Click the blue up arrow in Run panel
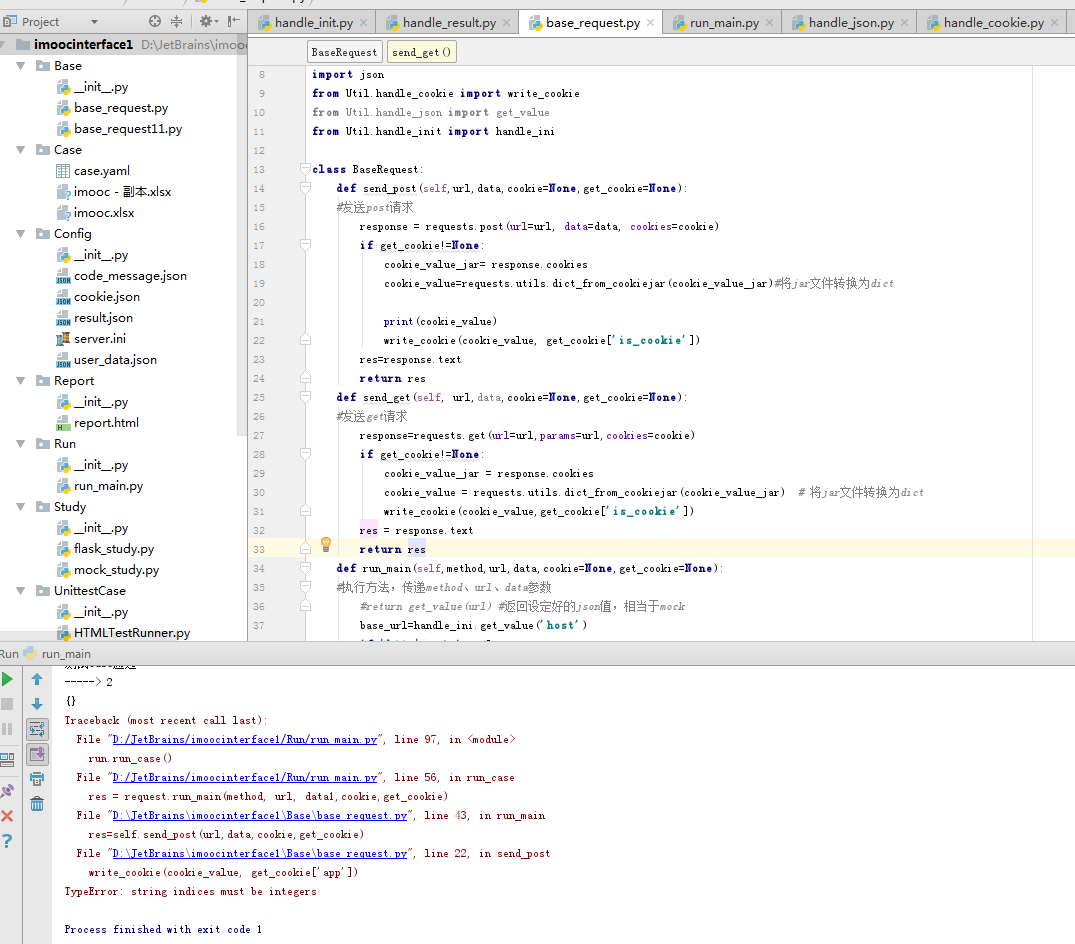1075x944 pixels. coord(37,679)
